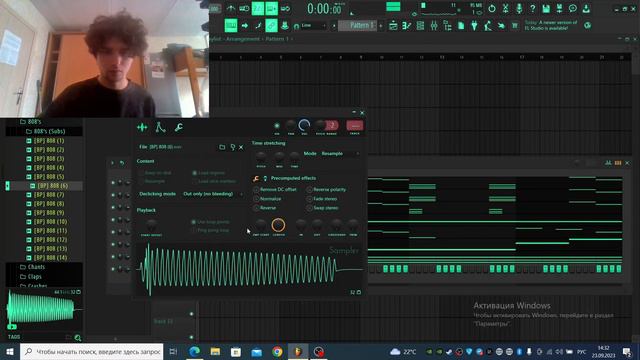This screenshot has height=360, width=640.
Task: Toggle Normalize option
Action: coord(256,199)
